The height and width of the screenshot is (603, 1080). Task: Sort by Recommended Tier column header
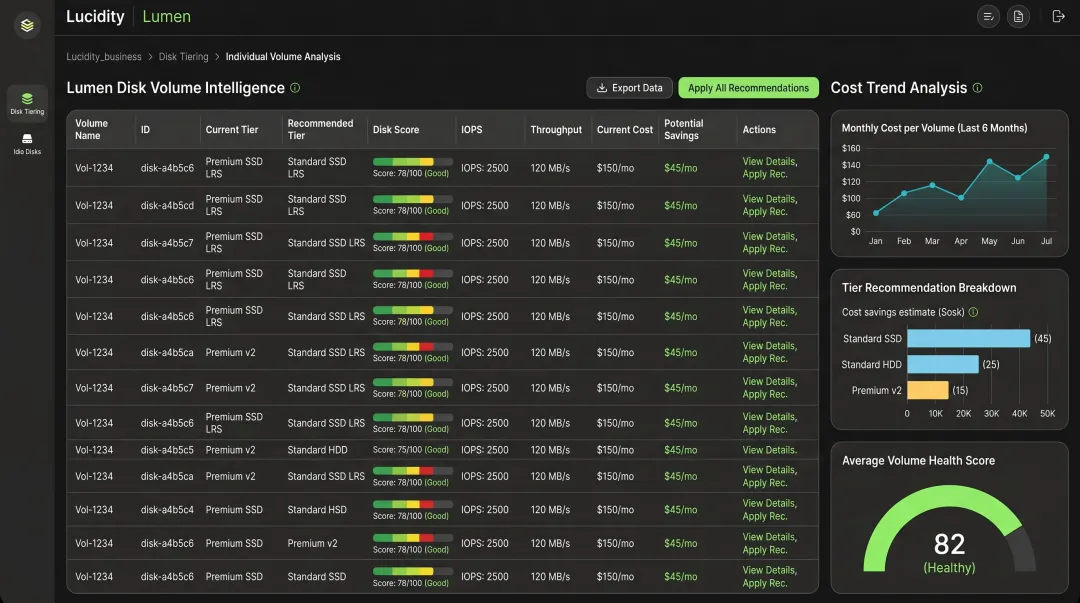tap(320, 130)
